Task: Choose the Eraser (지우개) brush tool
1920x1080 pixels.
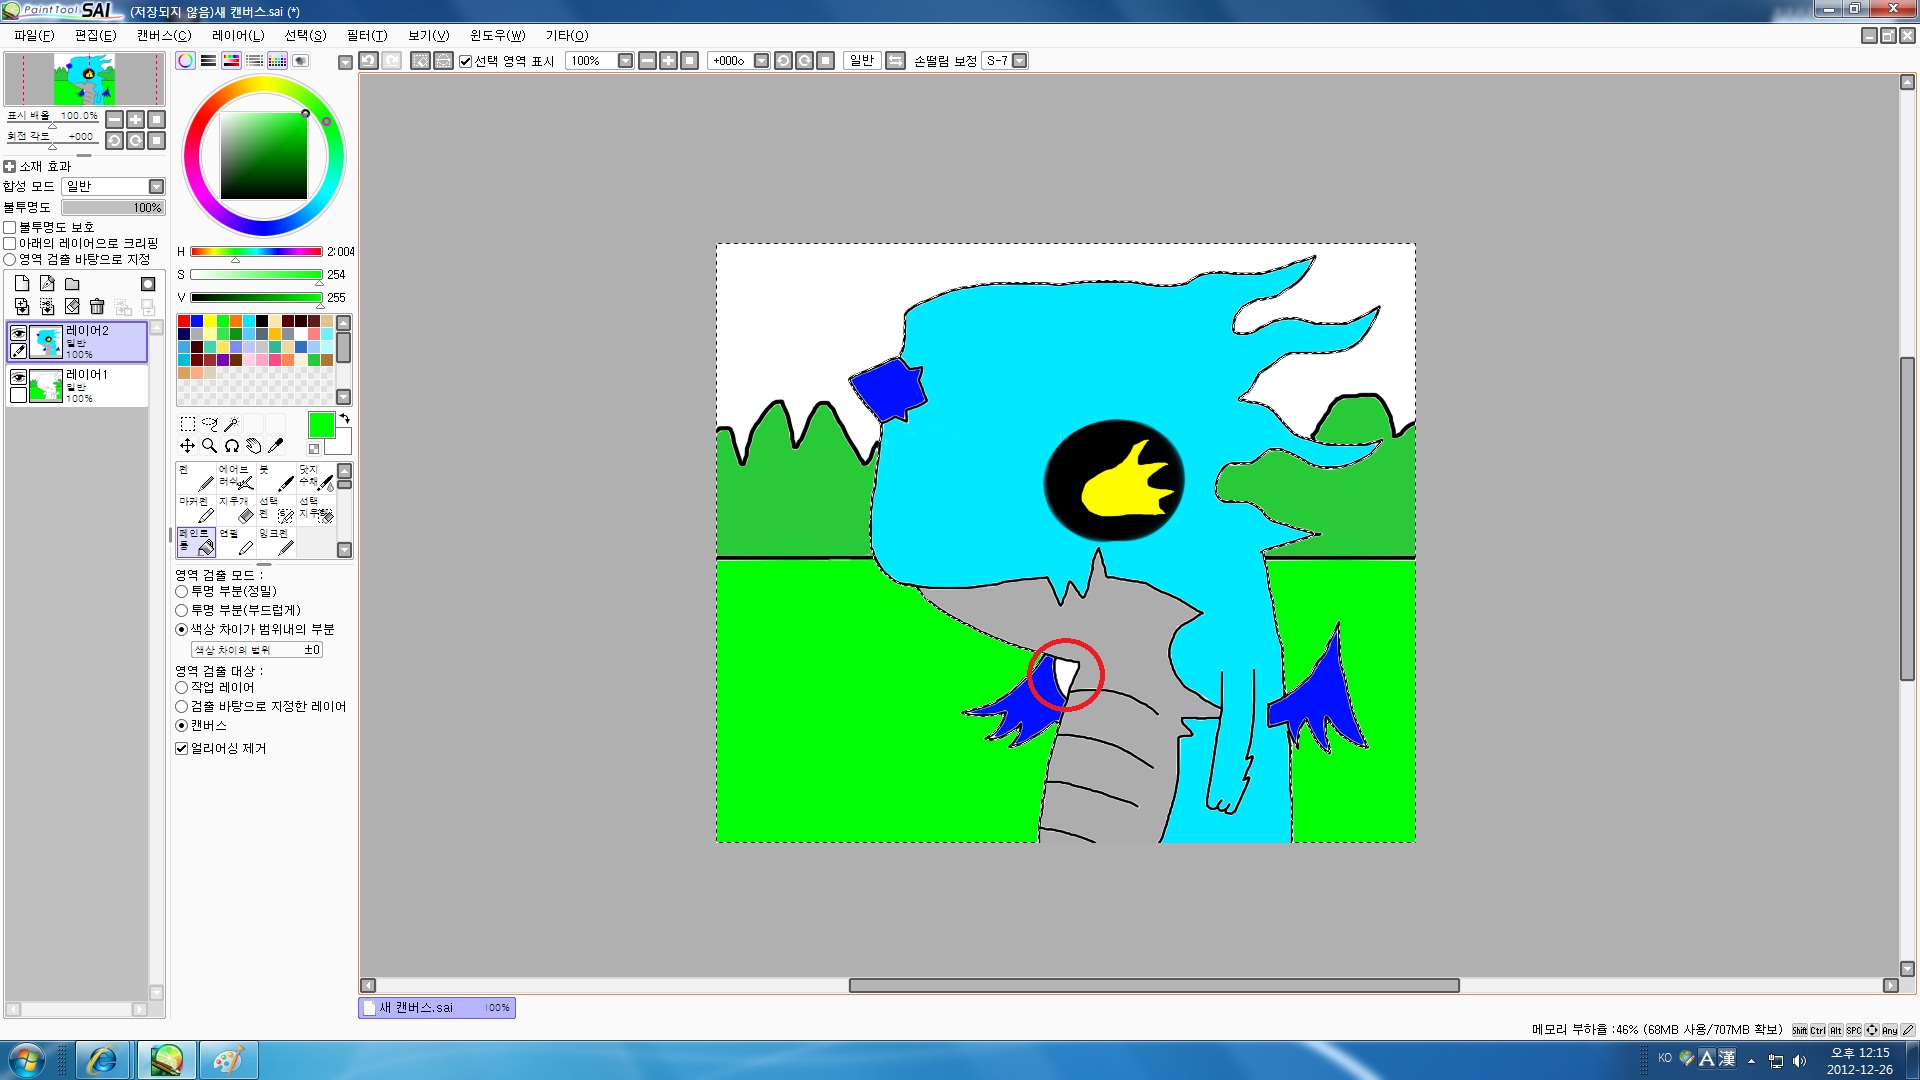Action: pyautogui.click(x=236, y=509)
